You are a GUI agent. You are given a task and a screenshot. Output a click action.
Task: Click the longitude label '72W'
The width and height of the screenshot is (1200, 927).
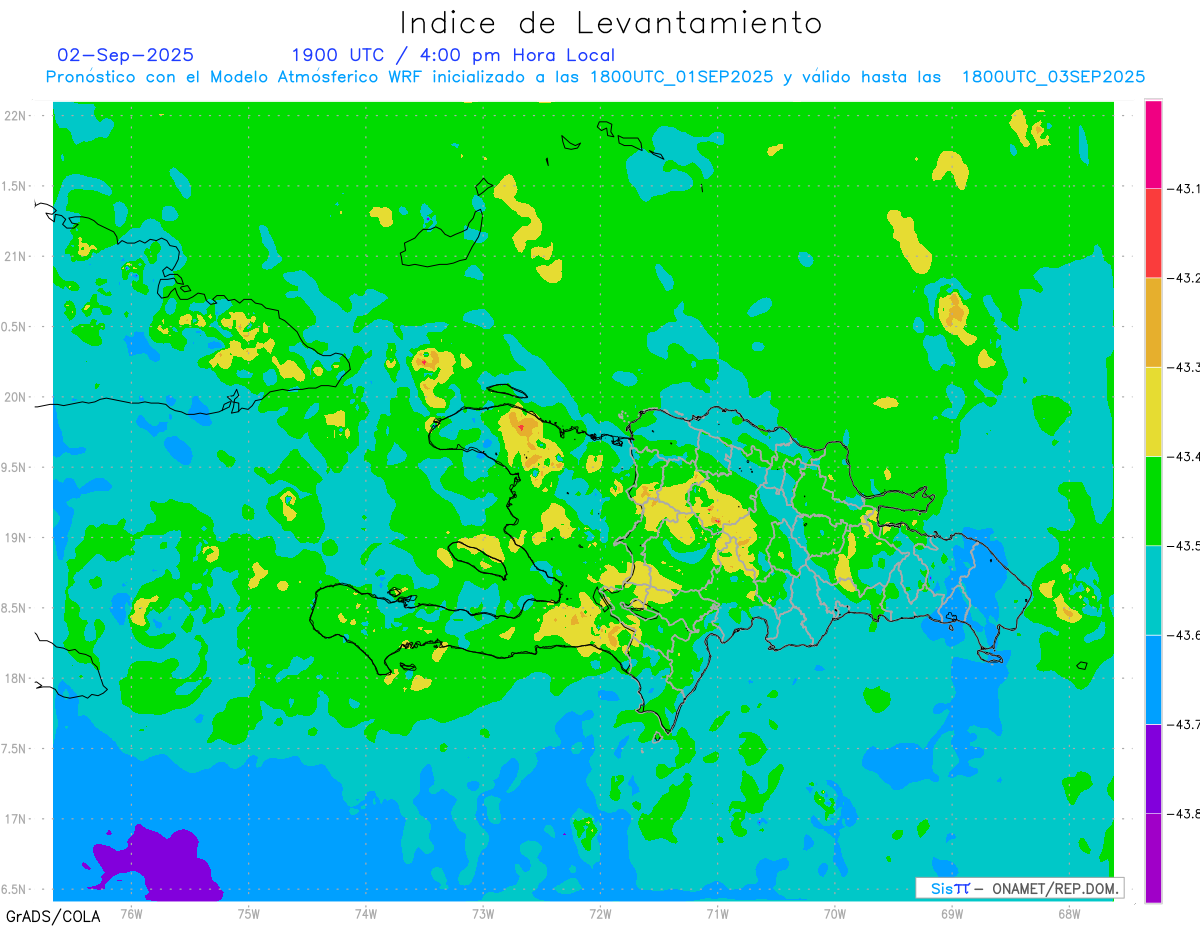coord(600,914)
